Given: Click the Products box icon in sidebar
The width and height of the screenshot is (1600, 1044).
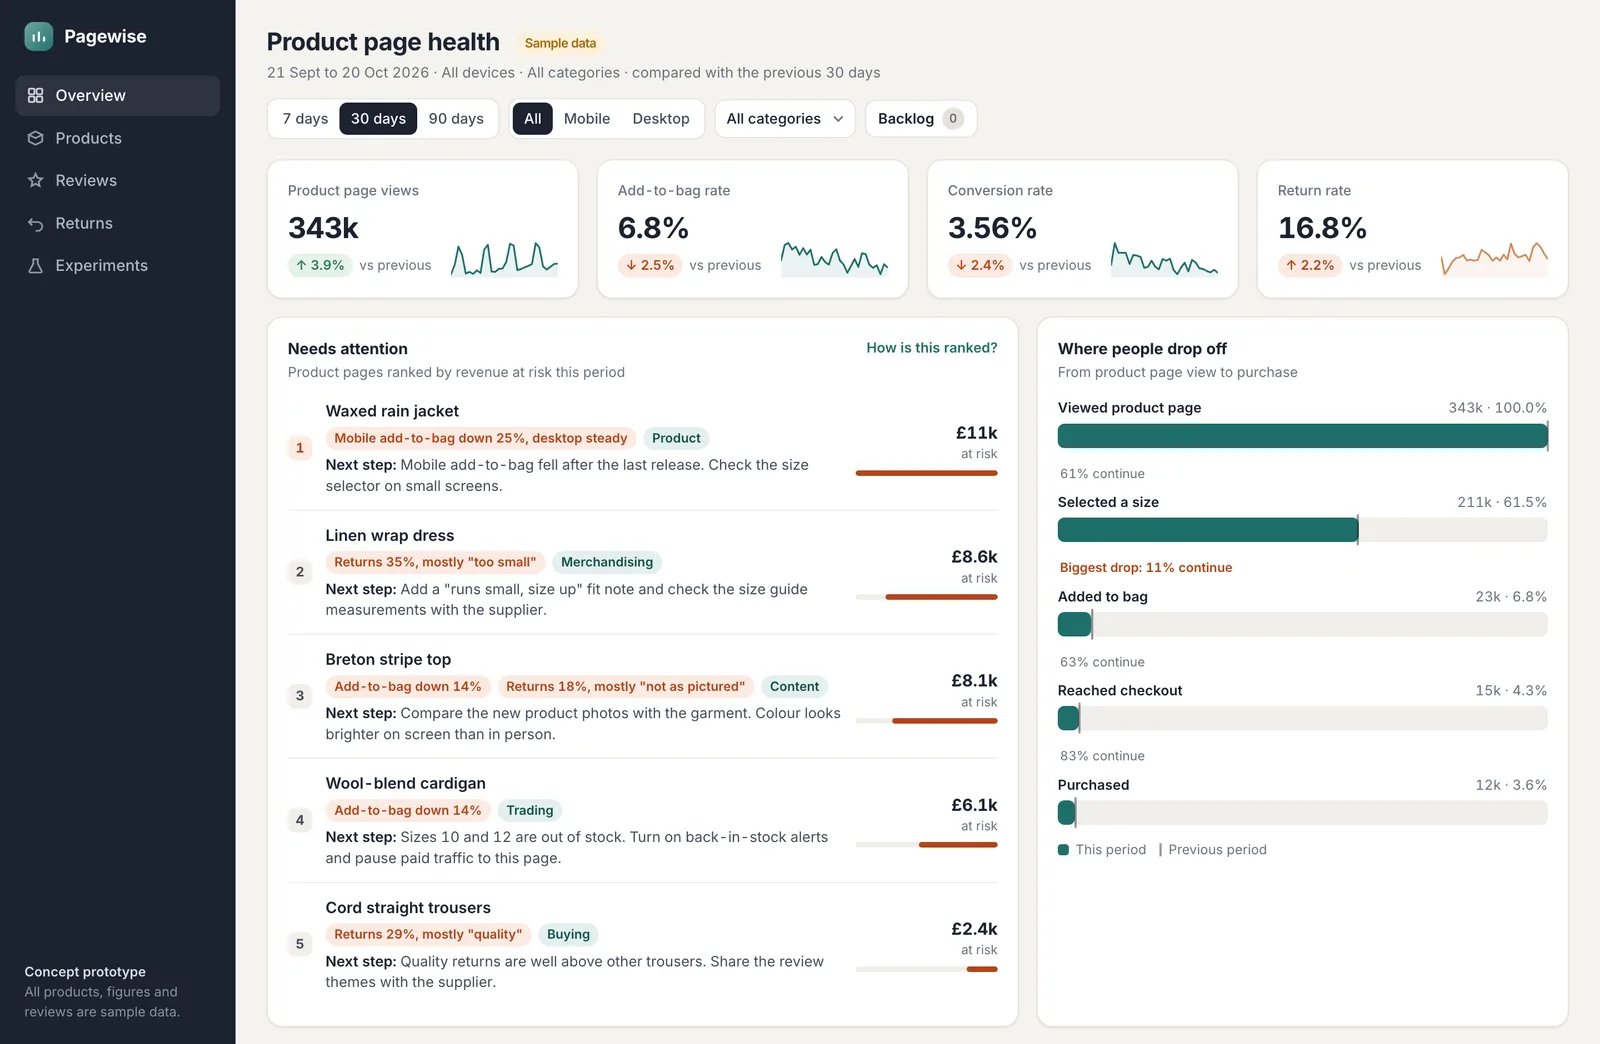Looking at the screenshot, I should point(36,138).
